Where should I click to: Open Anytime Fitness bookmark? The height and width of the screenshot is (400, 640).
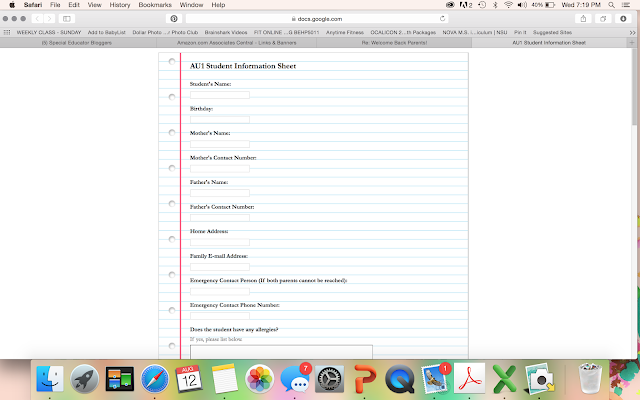344,32
